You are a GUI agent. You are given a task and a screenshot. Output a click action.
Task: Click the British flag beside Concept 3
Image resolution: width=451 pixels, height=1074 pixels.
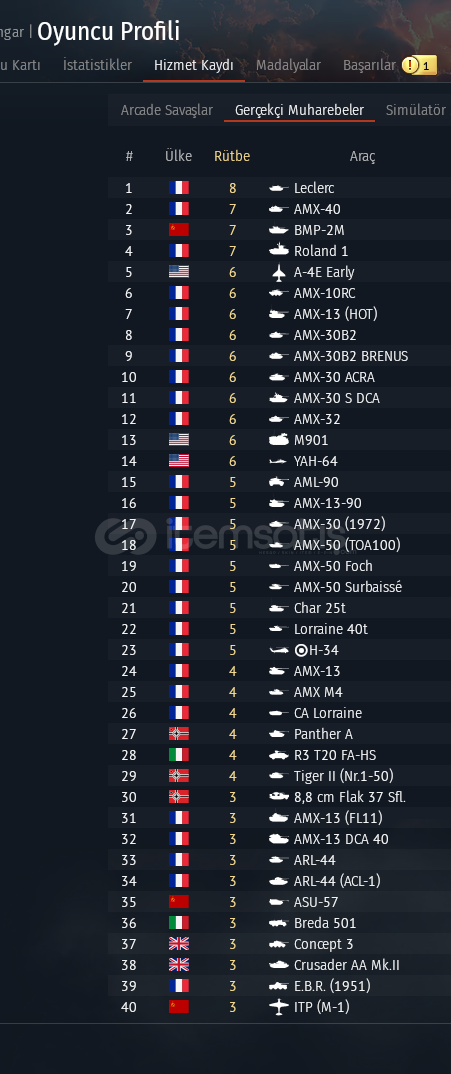[179, 945]
